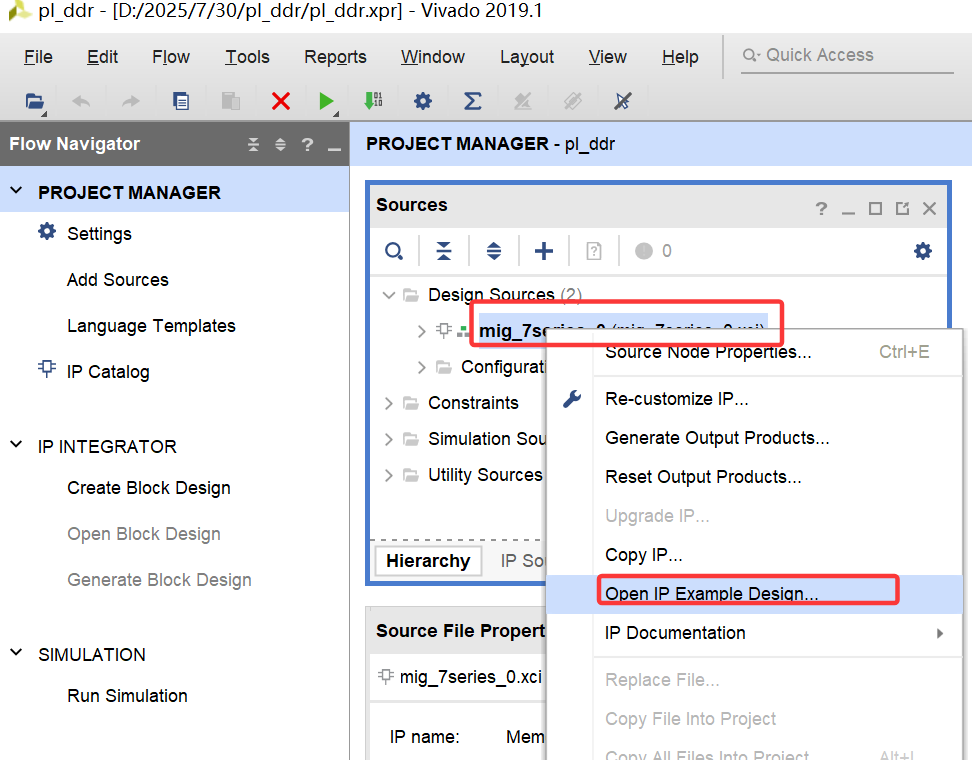Click Collapse All in Sources toolbar
This screenshot has height=760, width=972.
(444, 251)
